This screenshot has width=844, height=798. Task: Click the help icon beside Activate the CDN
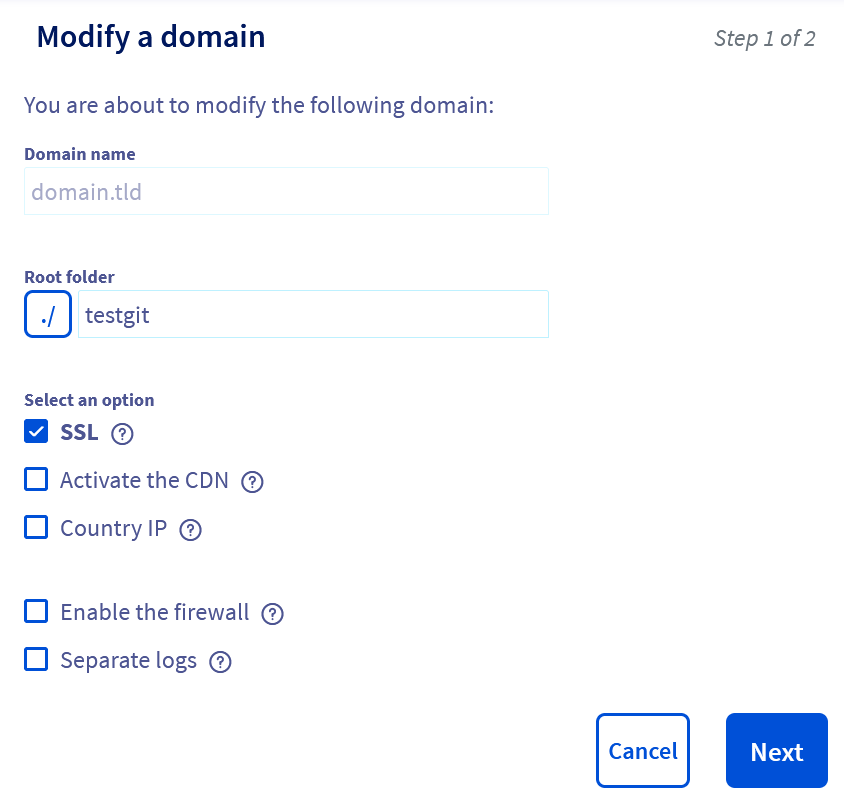point(253,482)
